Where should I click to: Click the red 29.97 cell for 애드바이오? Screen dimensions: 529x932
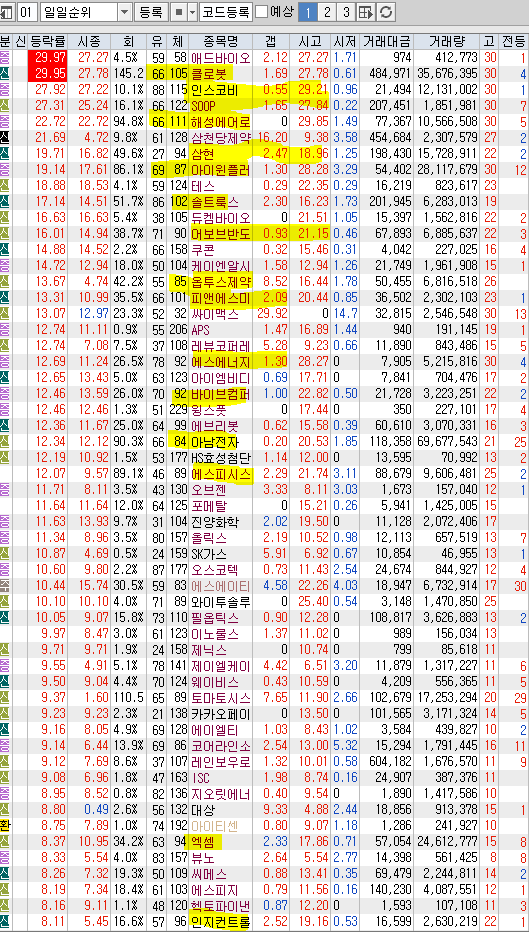click(48, 57)
